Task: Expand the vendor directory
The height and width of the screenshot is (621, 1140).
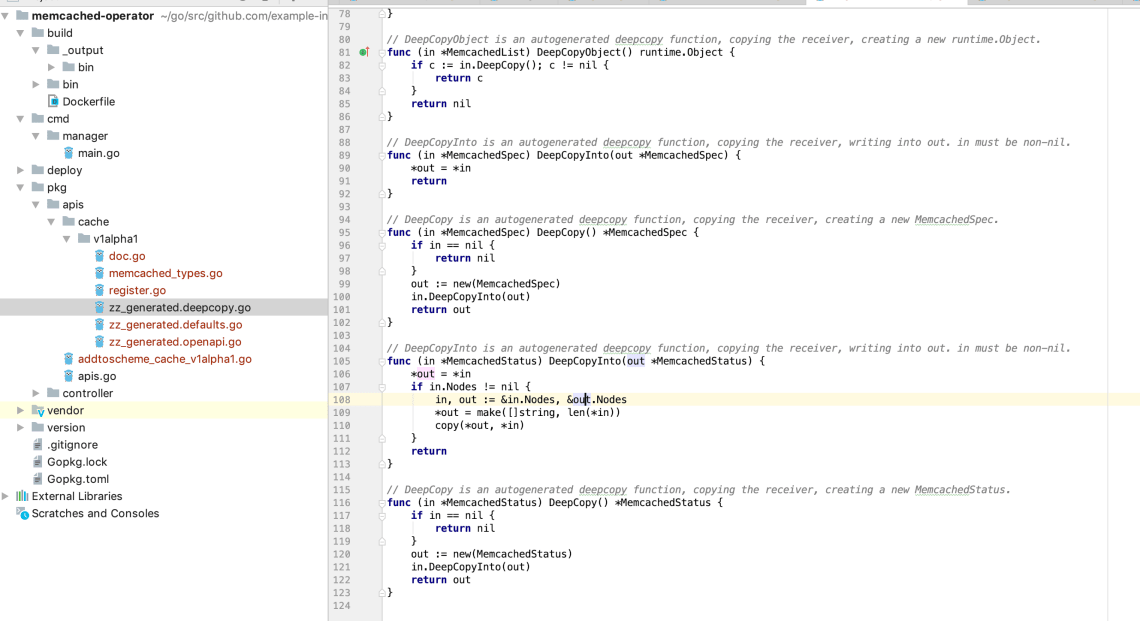Action: point(22,410)
